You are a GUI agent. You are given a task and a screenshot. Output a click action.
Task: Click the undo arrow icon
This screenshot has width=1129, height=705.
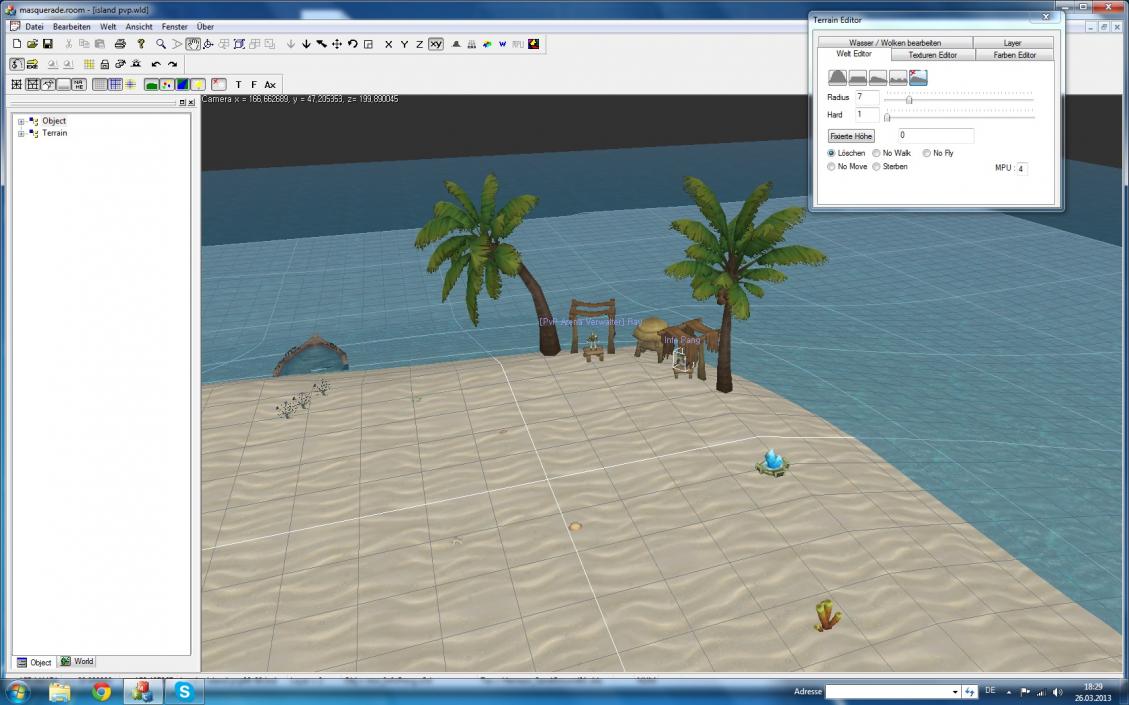(x=156, y=64)
